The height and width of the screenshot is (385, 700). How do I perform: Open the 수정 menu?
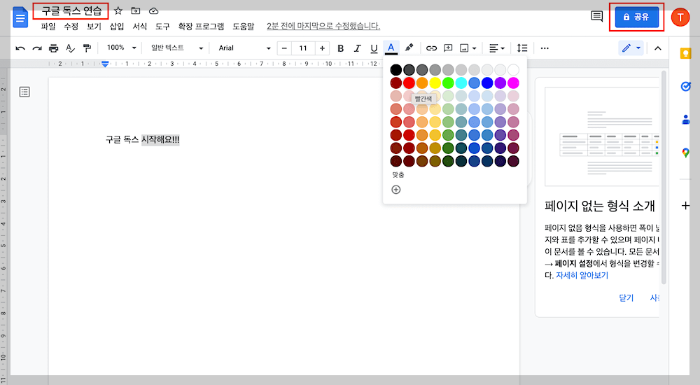[x=71, y=26]
